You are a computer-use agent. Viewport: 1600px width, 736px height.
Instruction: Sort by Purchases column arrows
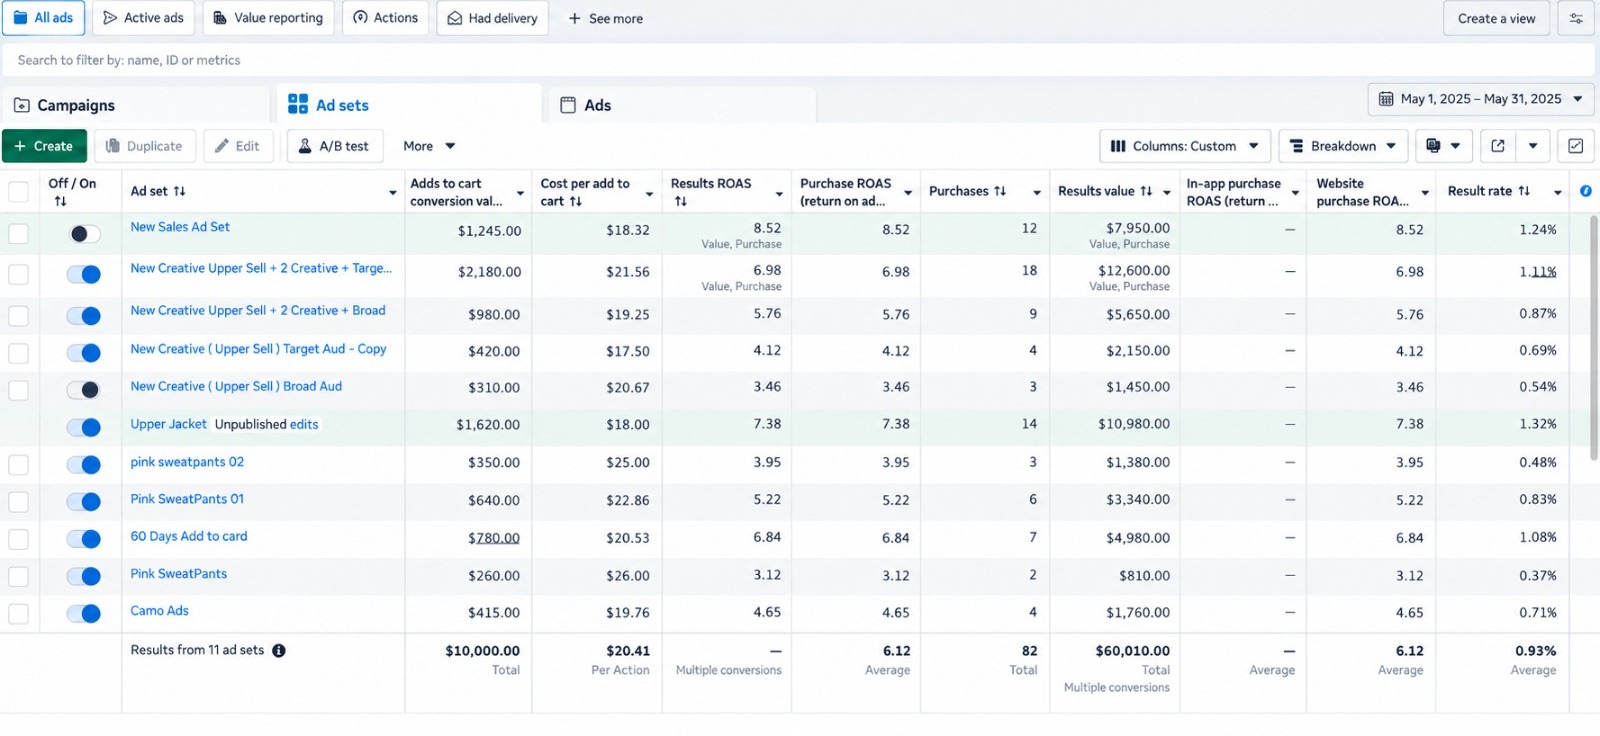tap(1000, 191)
